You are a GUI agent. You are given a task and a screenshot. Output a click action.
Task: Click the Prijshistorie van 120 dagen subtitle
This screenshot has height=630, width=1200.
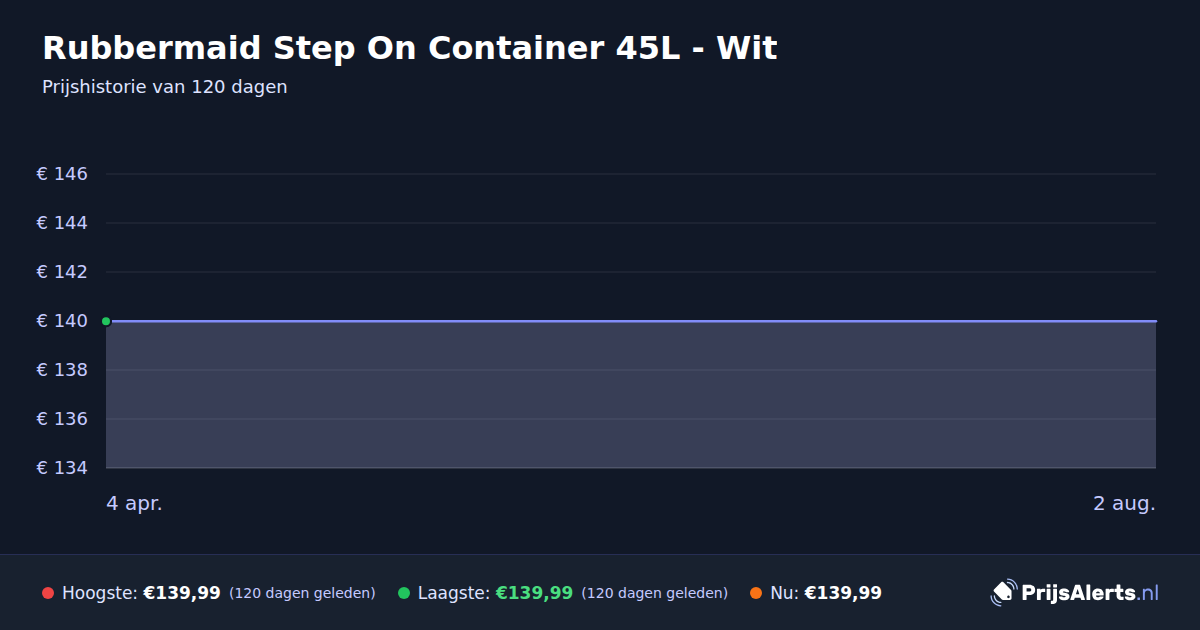pyautogui.click(x=165, y=87)
